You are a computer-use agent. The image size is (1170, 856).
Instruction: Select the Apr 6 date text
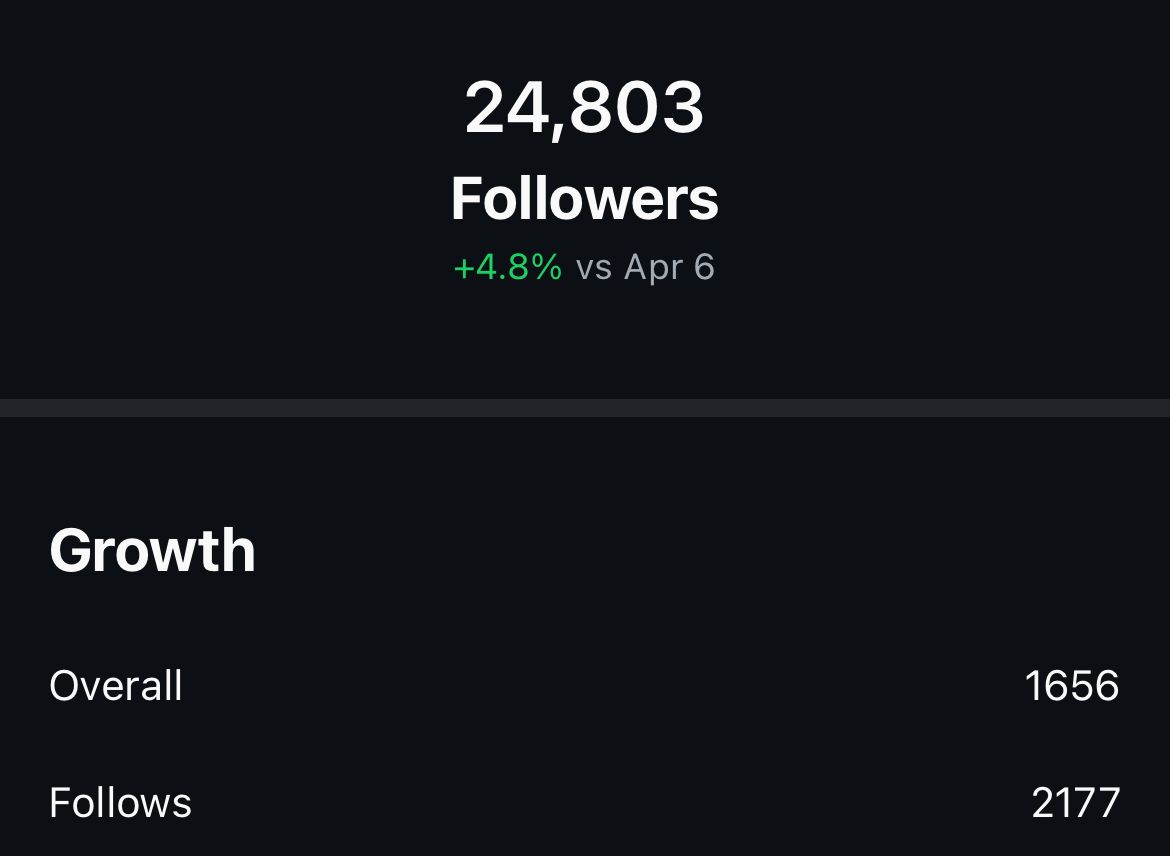click(x=669, y=267)
